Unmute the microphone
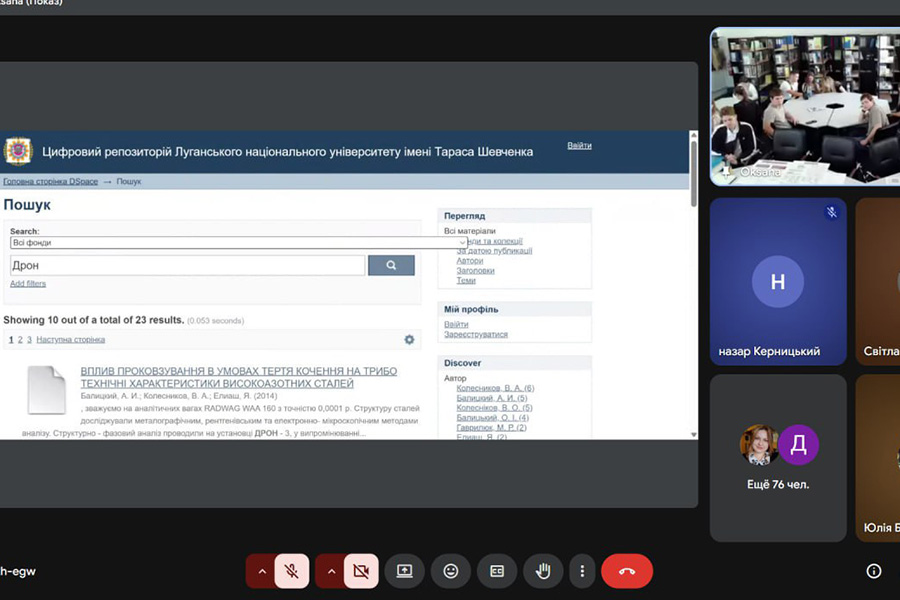Image resolution: width=900 pixels, height=600 pixels. 292,571
